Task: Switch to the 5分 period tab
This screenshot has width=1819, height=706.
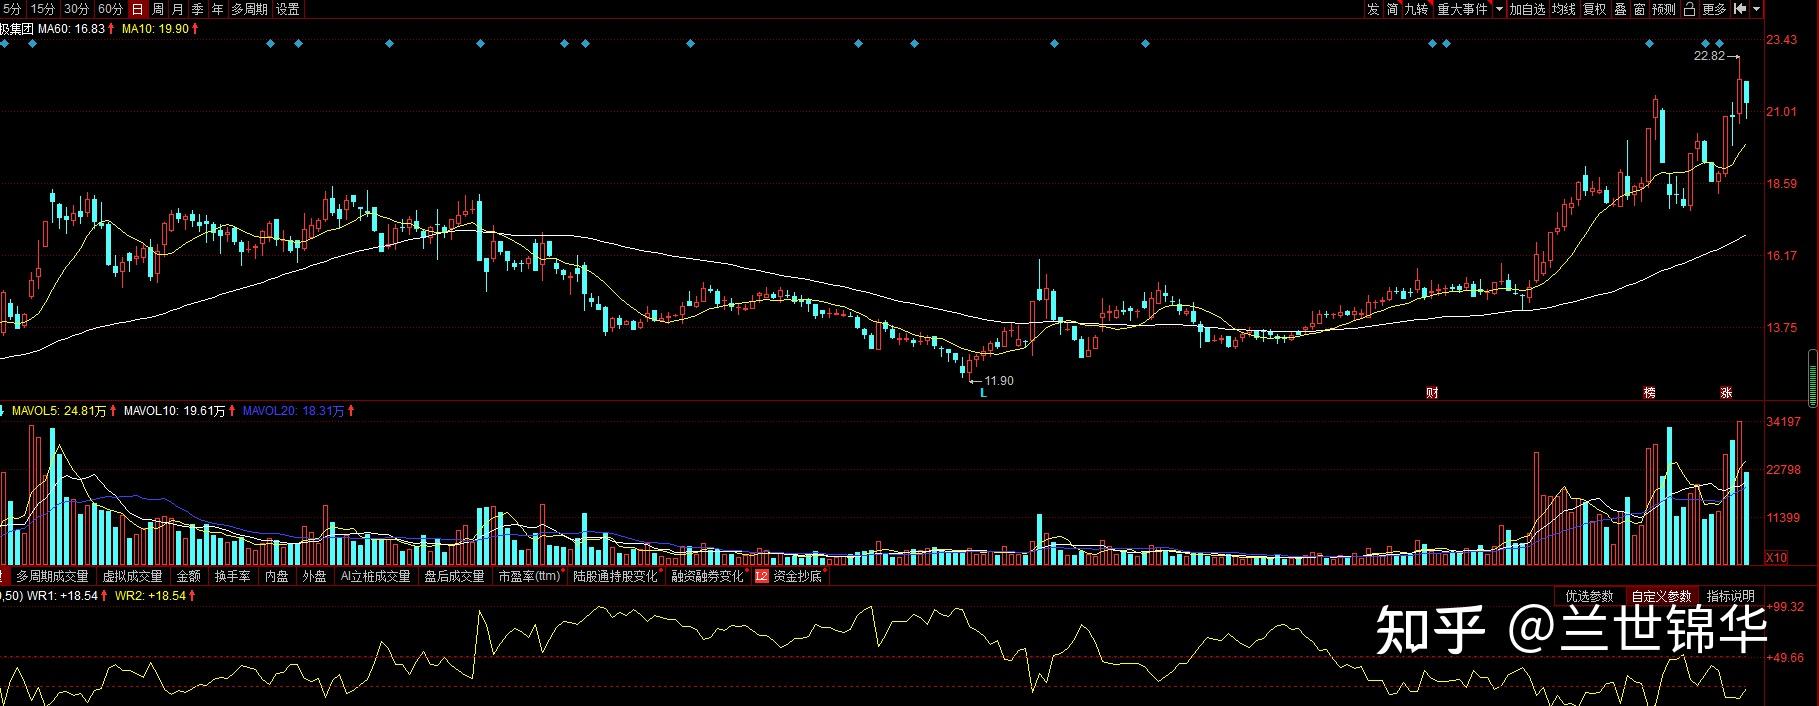Action: 12,9
